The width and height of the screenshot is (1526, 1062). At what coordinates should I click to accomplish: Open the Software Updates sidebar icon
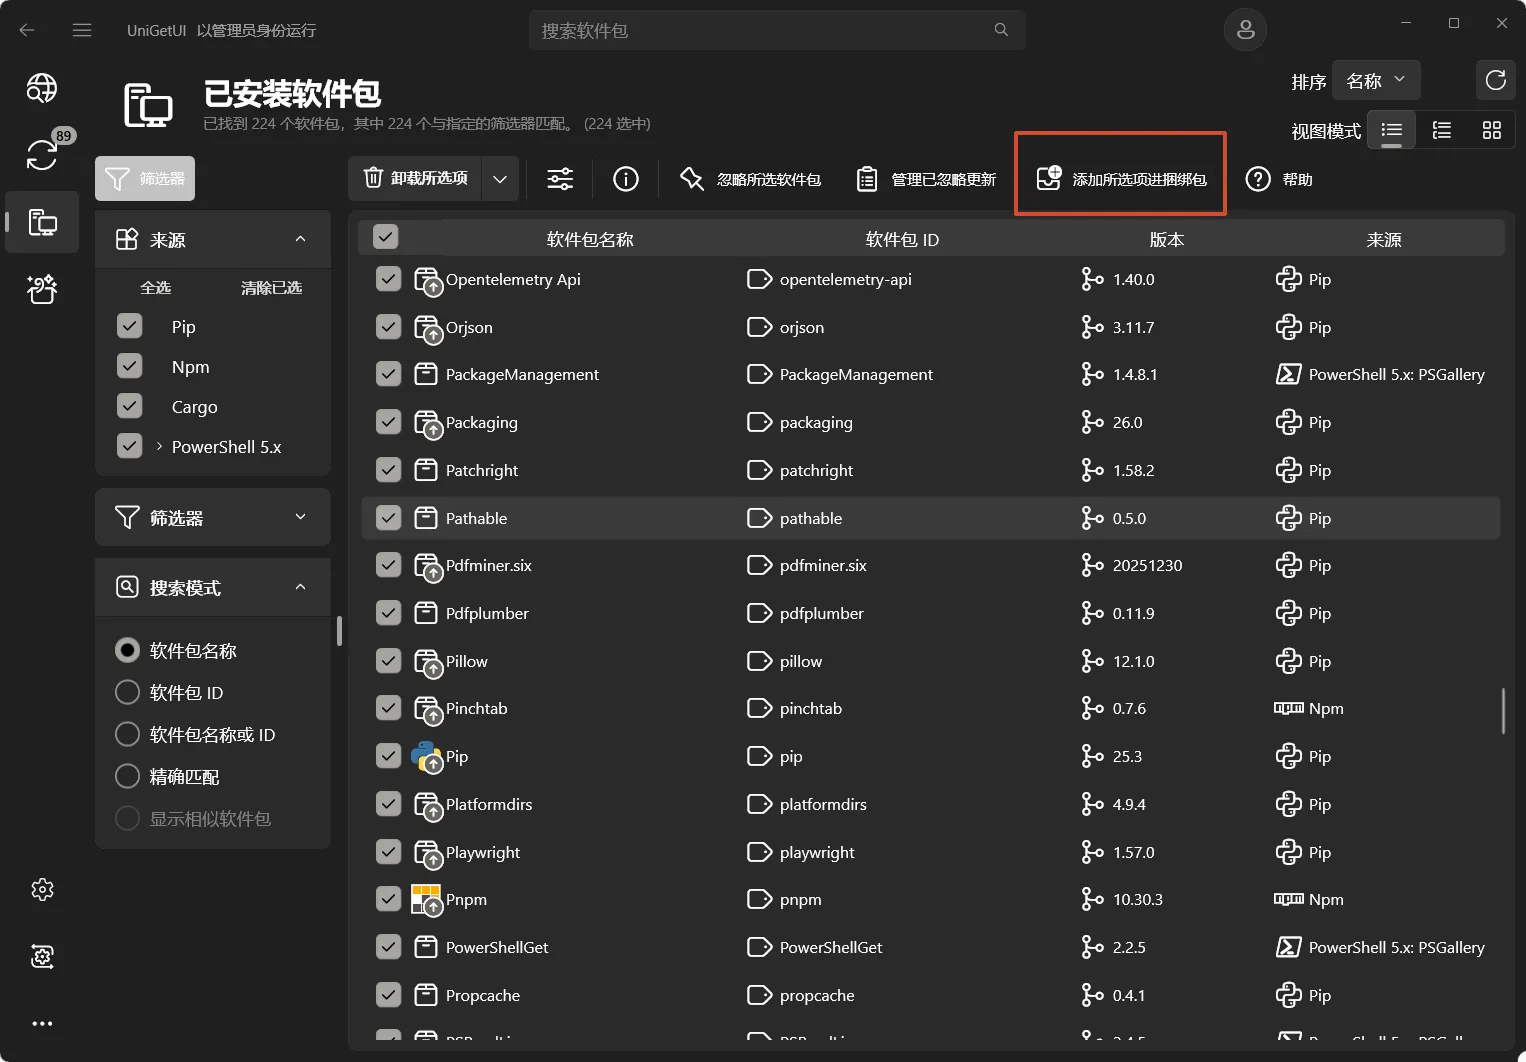click(42, 155)
